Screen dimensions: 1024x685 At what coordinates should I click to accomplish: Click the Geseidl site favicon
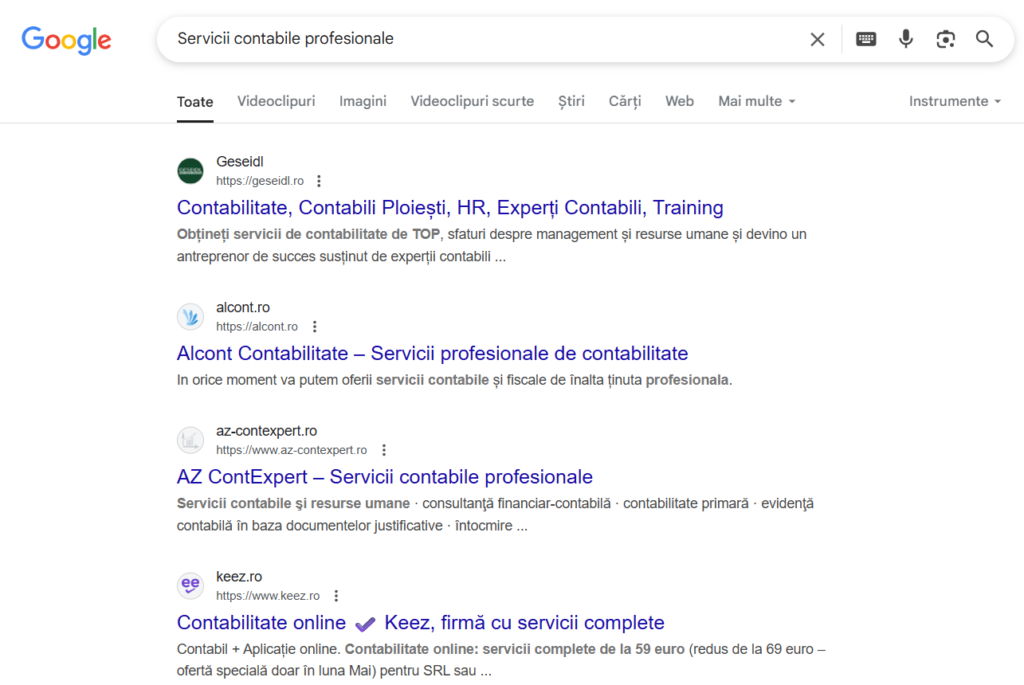coord(190,170)
